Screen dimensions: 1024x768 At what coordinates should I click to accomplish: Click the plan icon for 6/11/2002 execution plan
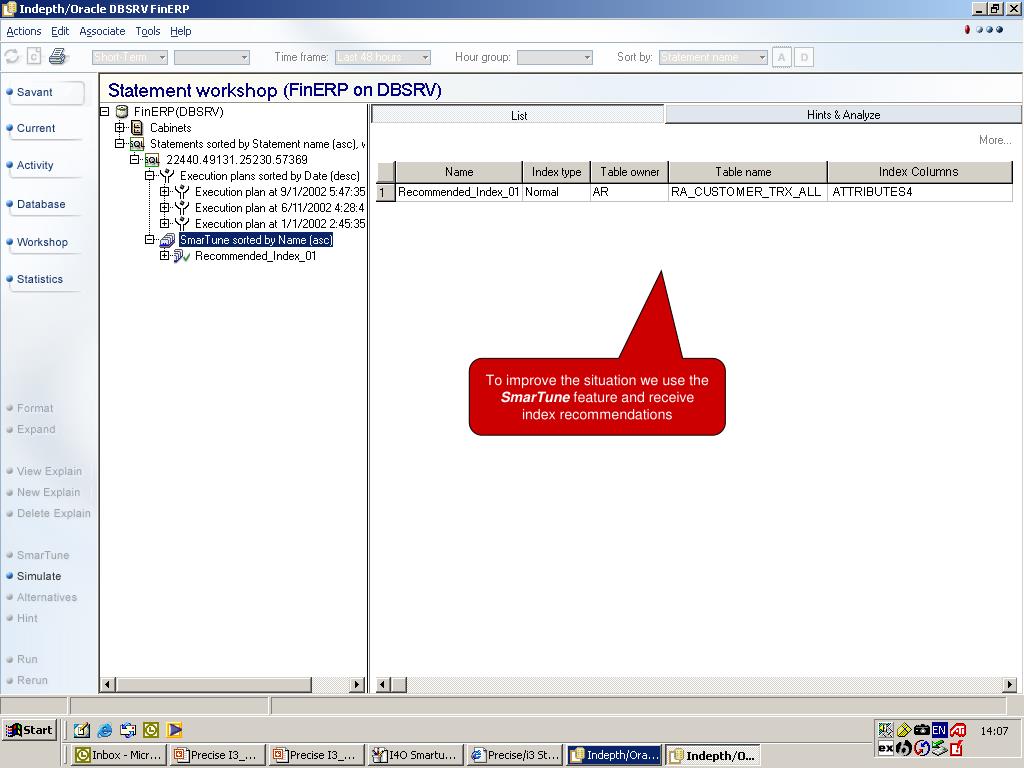182,208
